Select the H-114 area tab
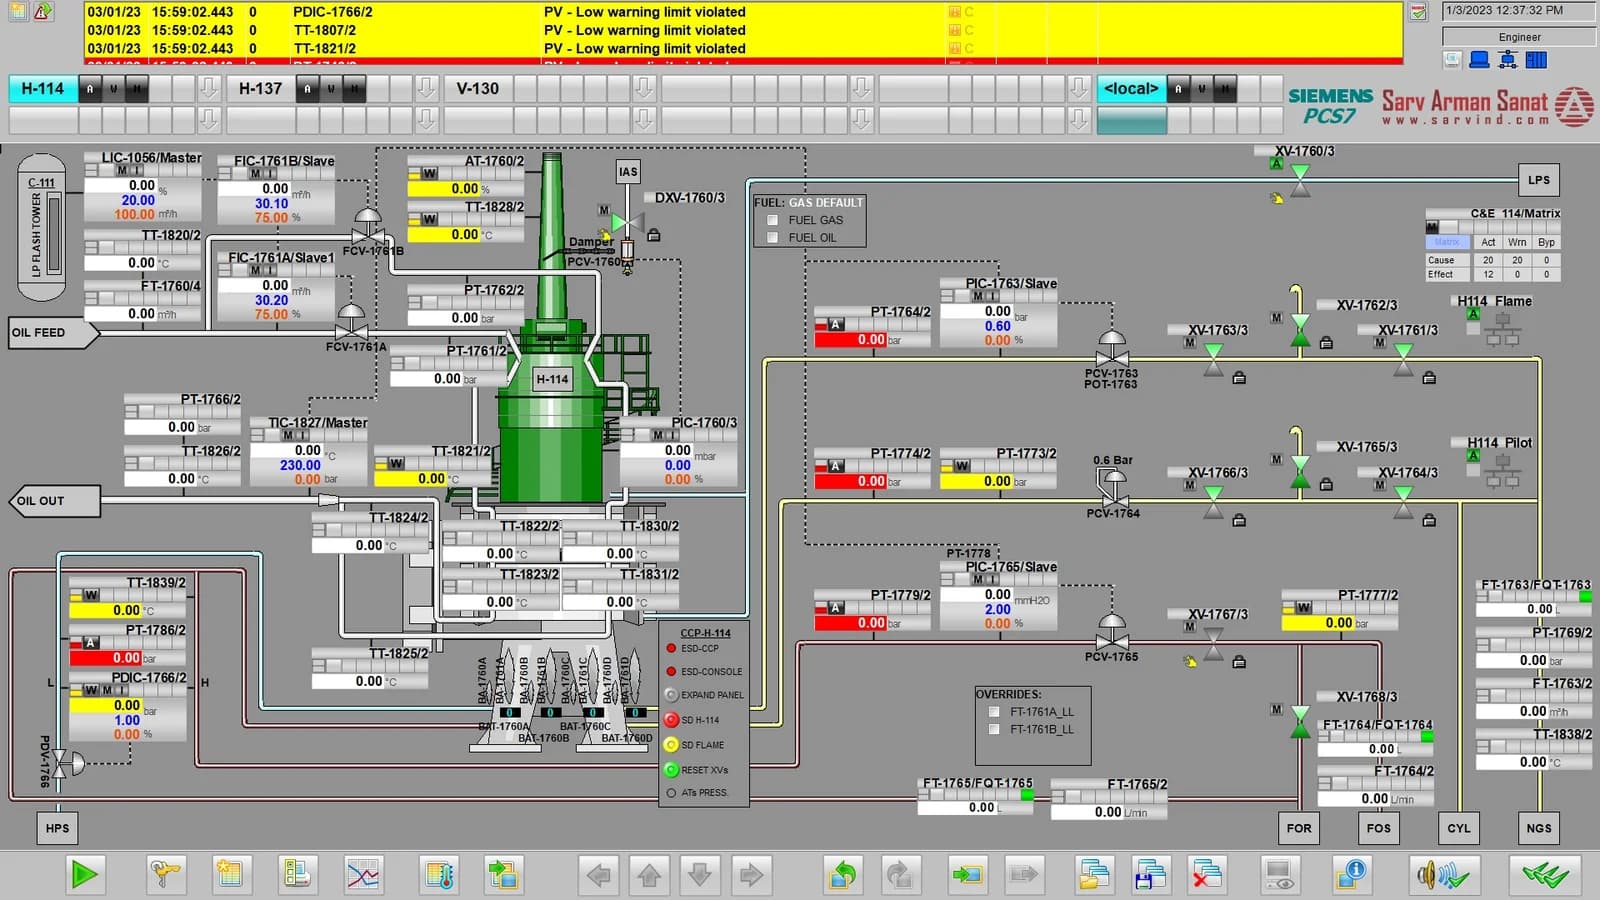 43,88
